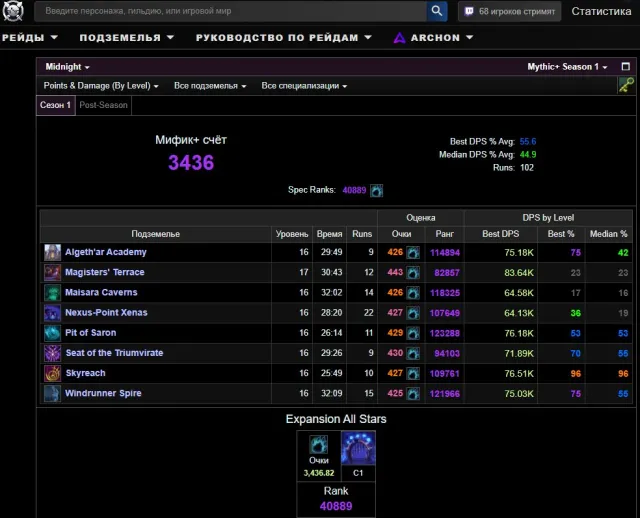
Task: Click the Pit of Saron dungeon icon
Action: click(x=52, y=333)
